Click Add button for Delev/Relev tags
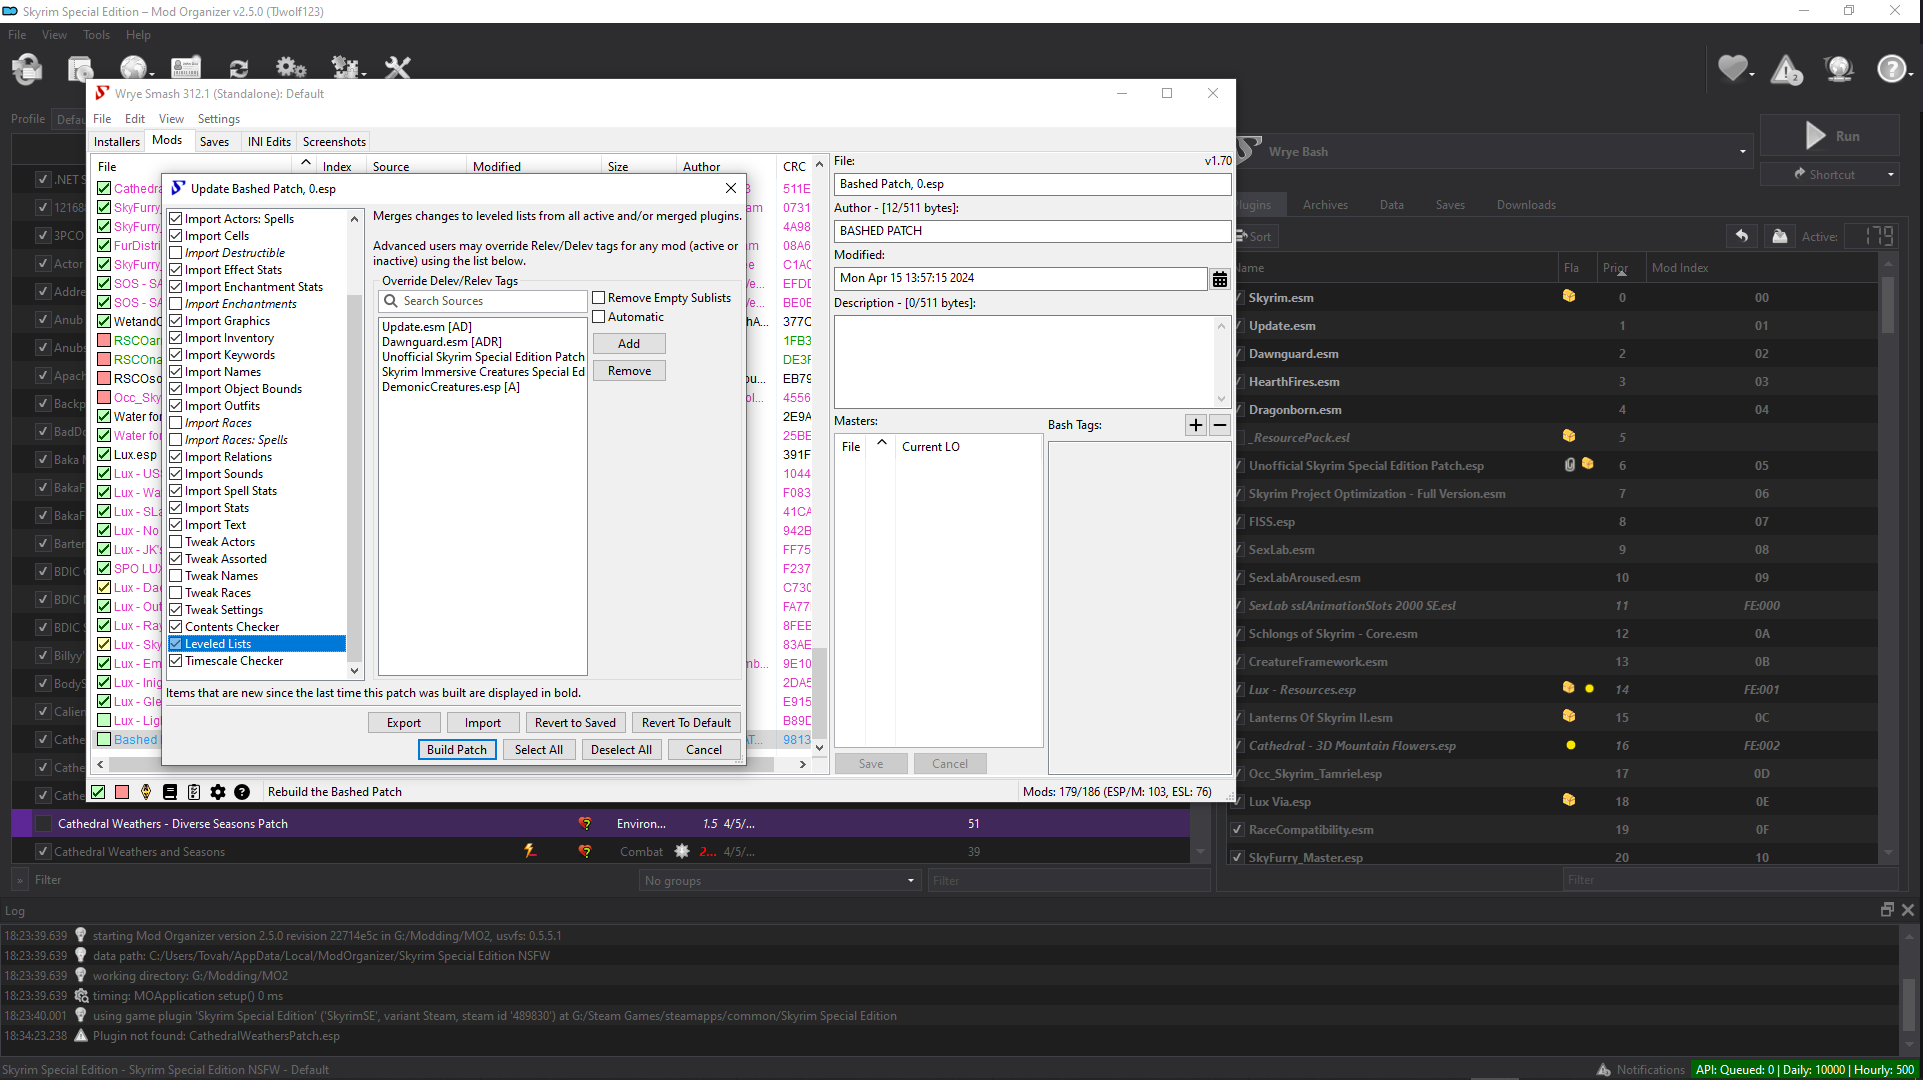The image size is (1923, 1080). [x=629, y=344]
